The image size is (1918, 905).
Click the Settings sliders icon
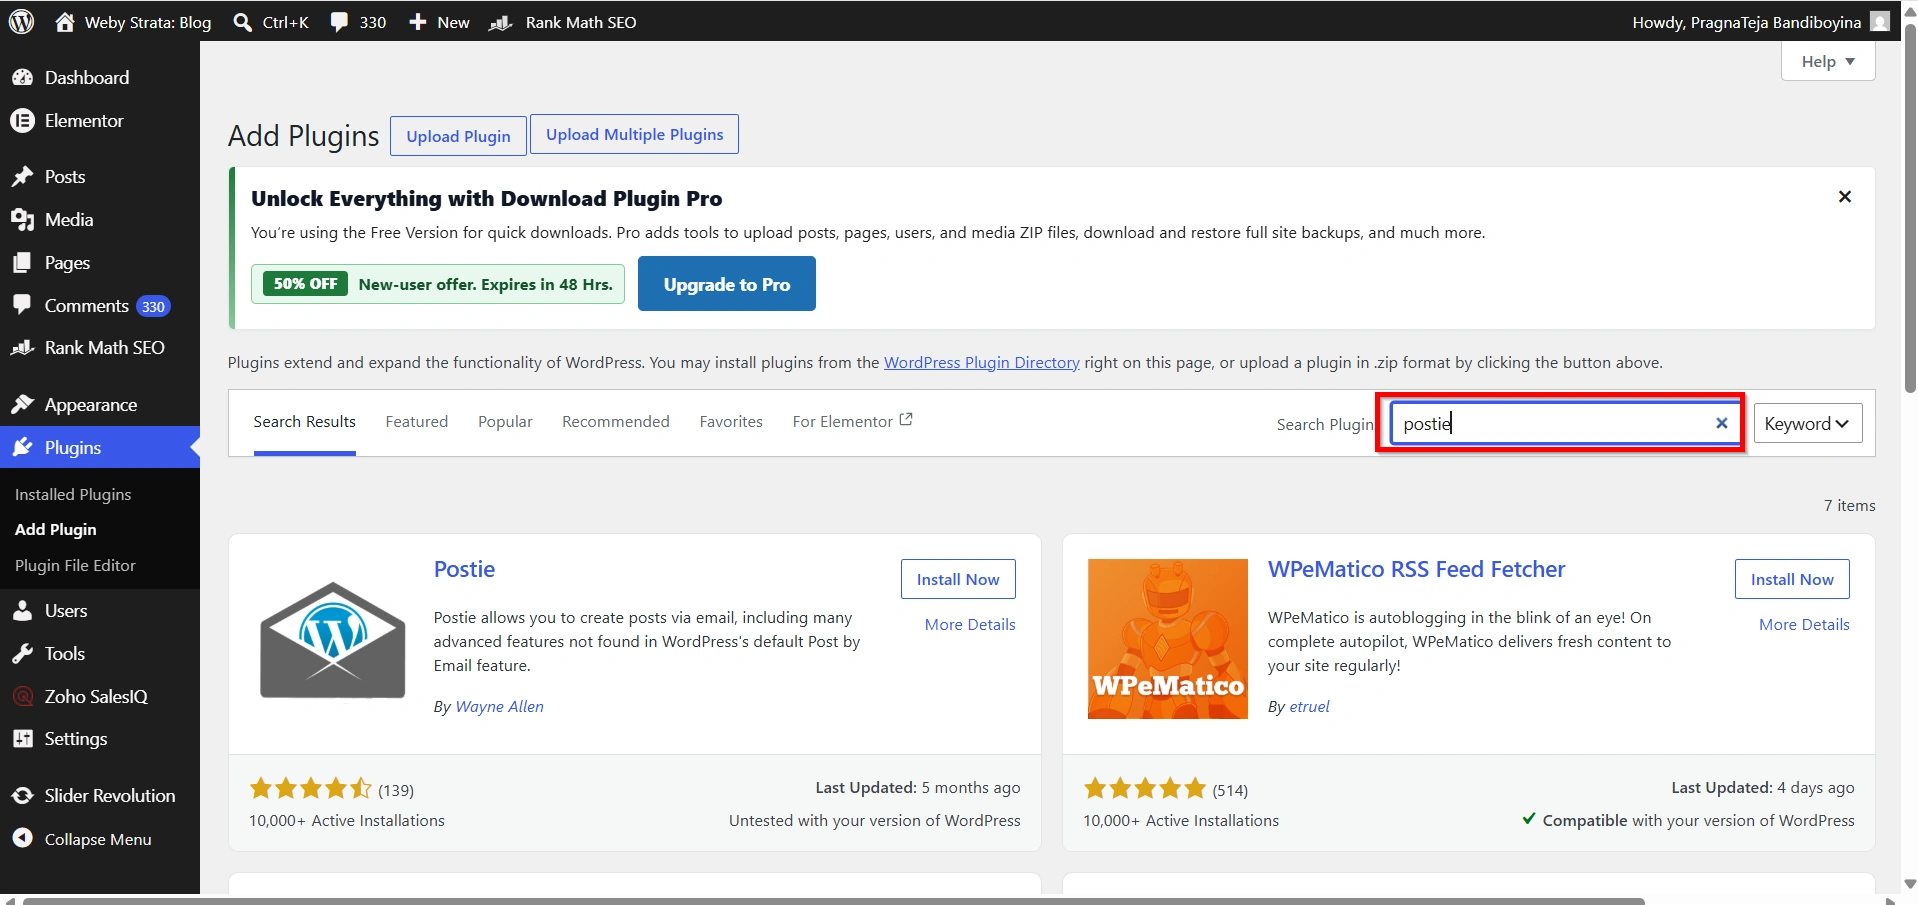(22, 738)
